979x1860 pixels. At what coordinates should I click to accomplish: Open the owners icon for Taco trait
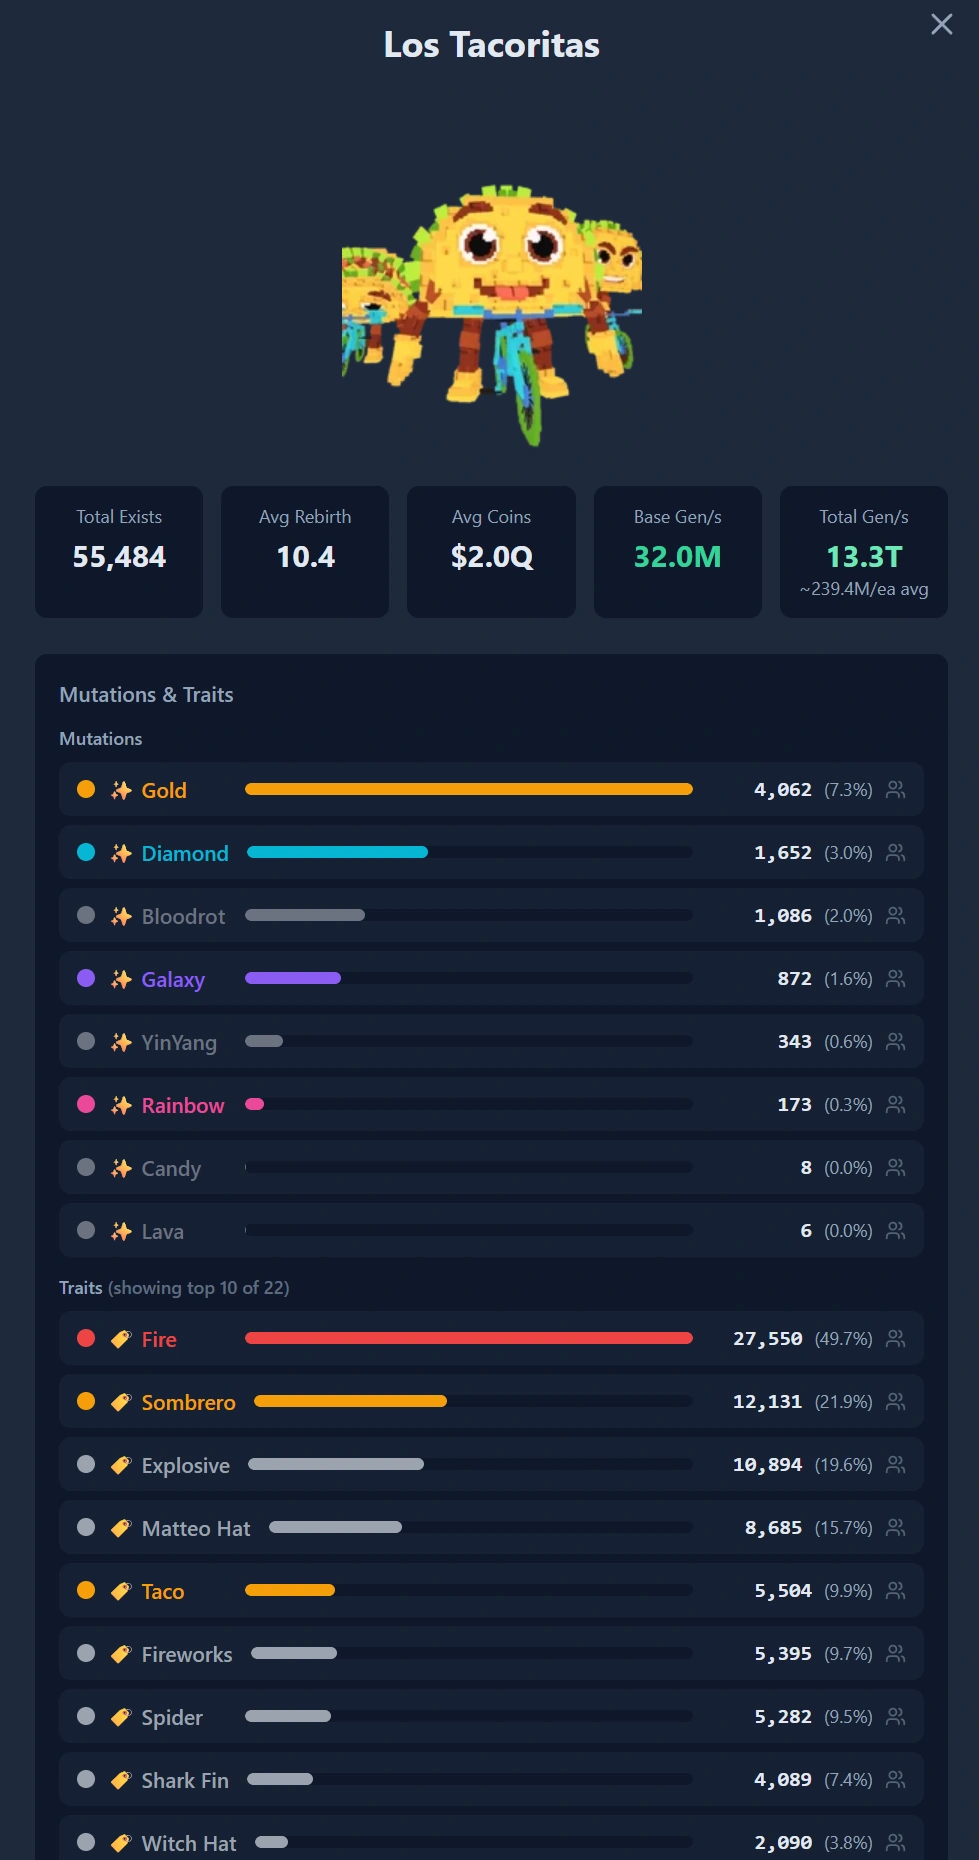click(x=896, y=1591)
